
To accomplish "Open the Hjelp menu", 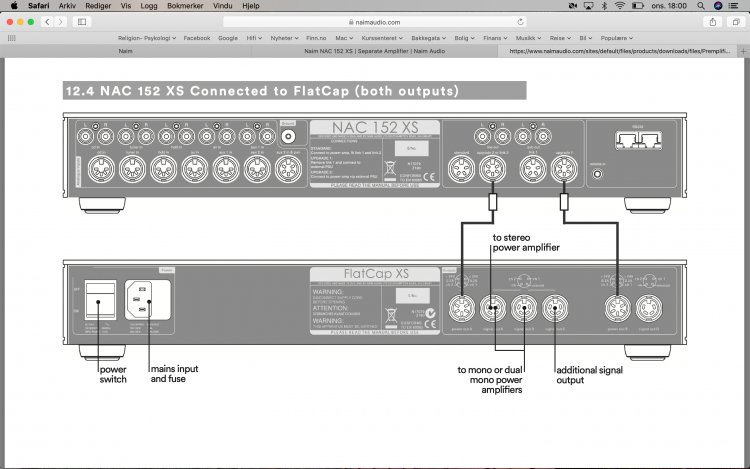I will 251,6.
